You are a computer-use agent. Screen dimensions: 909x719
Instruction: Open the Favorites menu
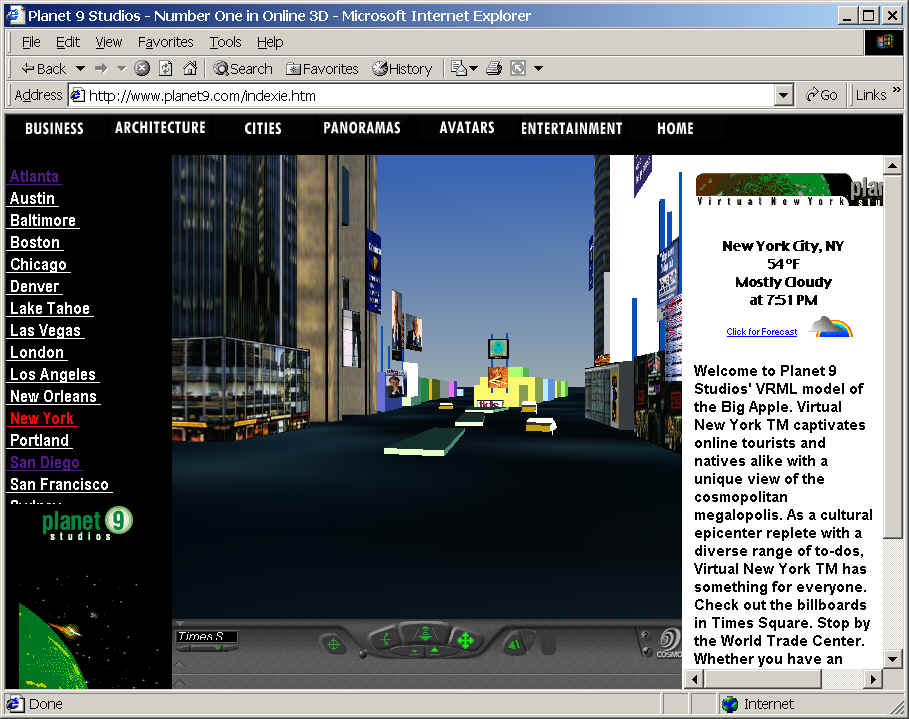pyautogui.click(x=165, y=42)
